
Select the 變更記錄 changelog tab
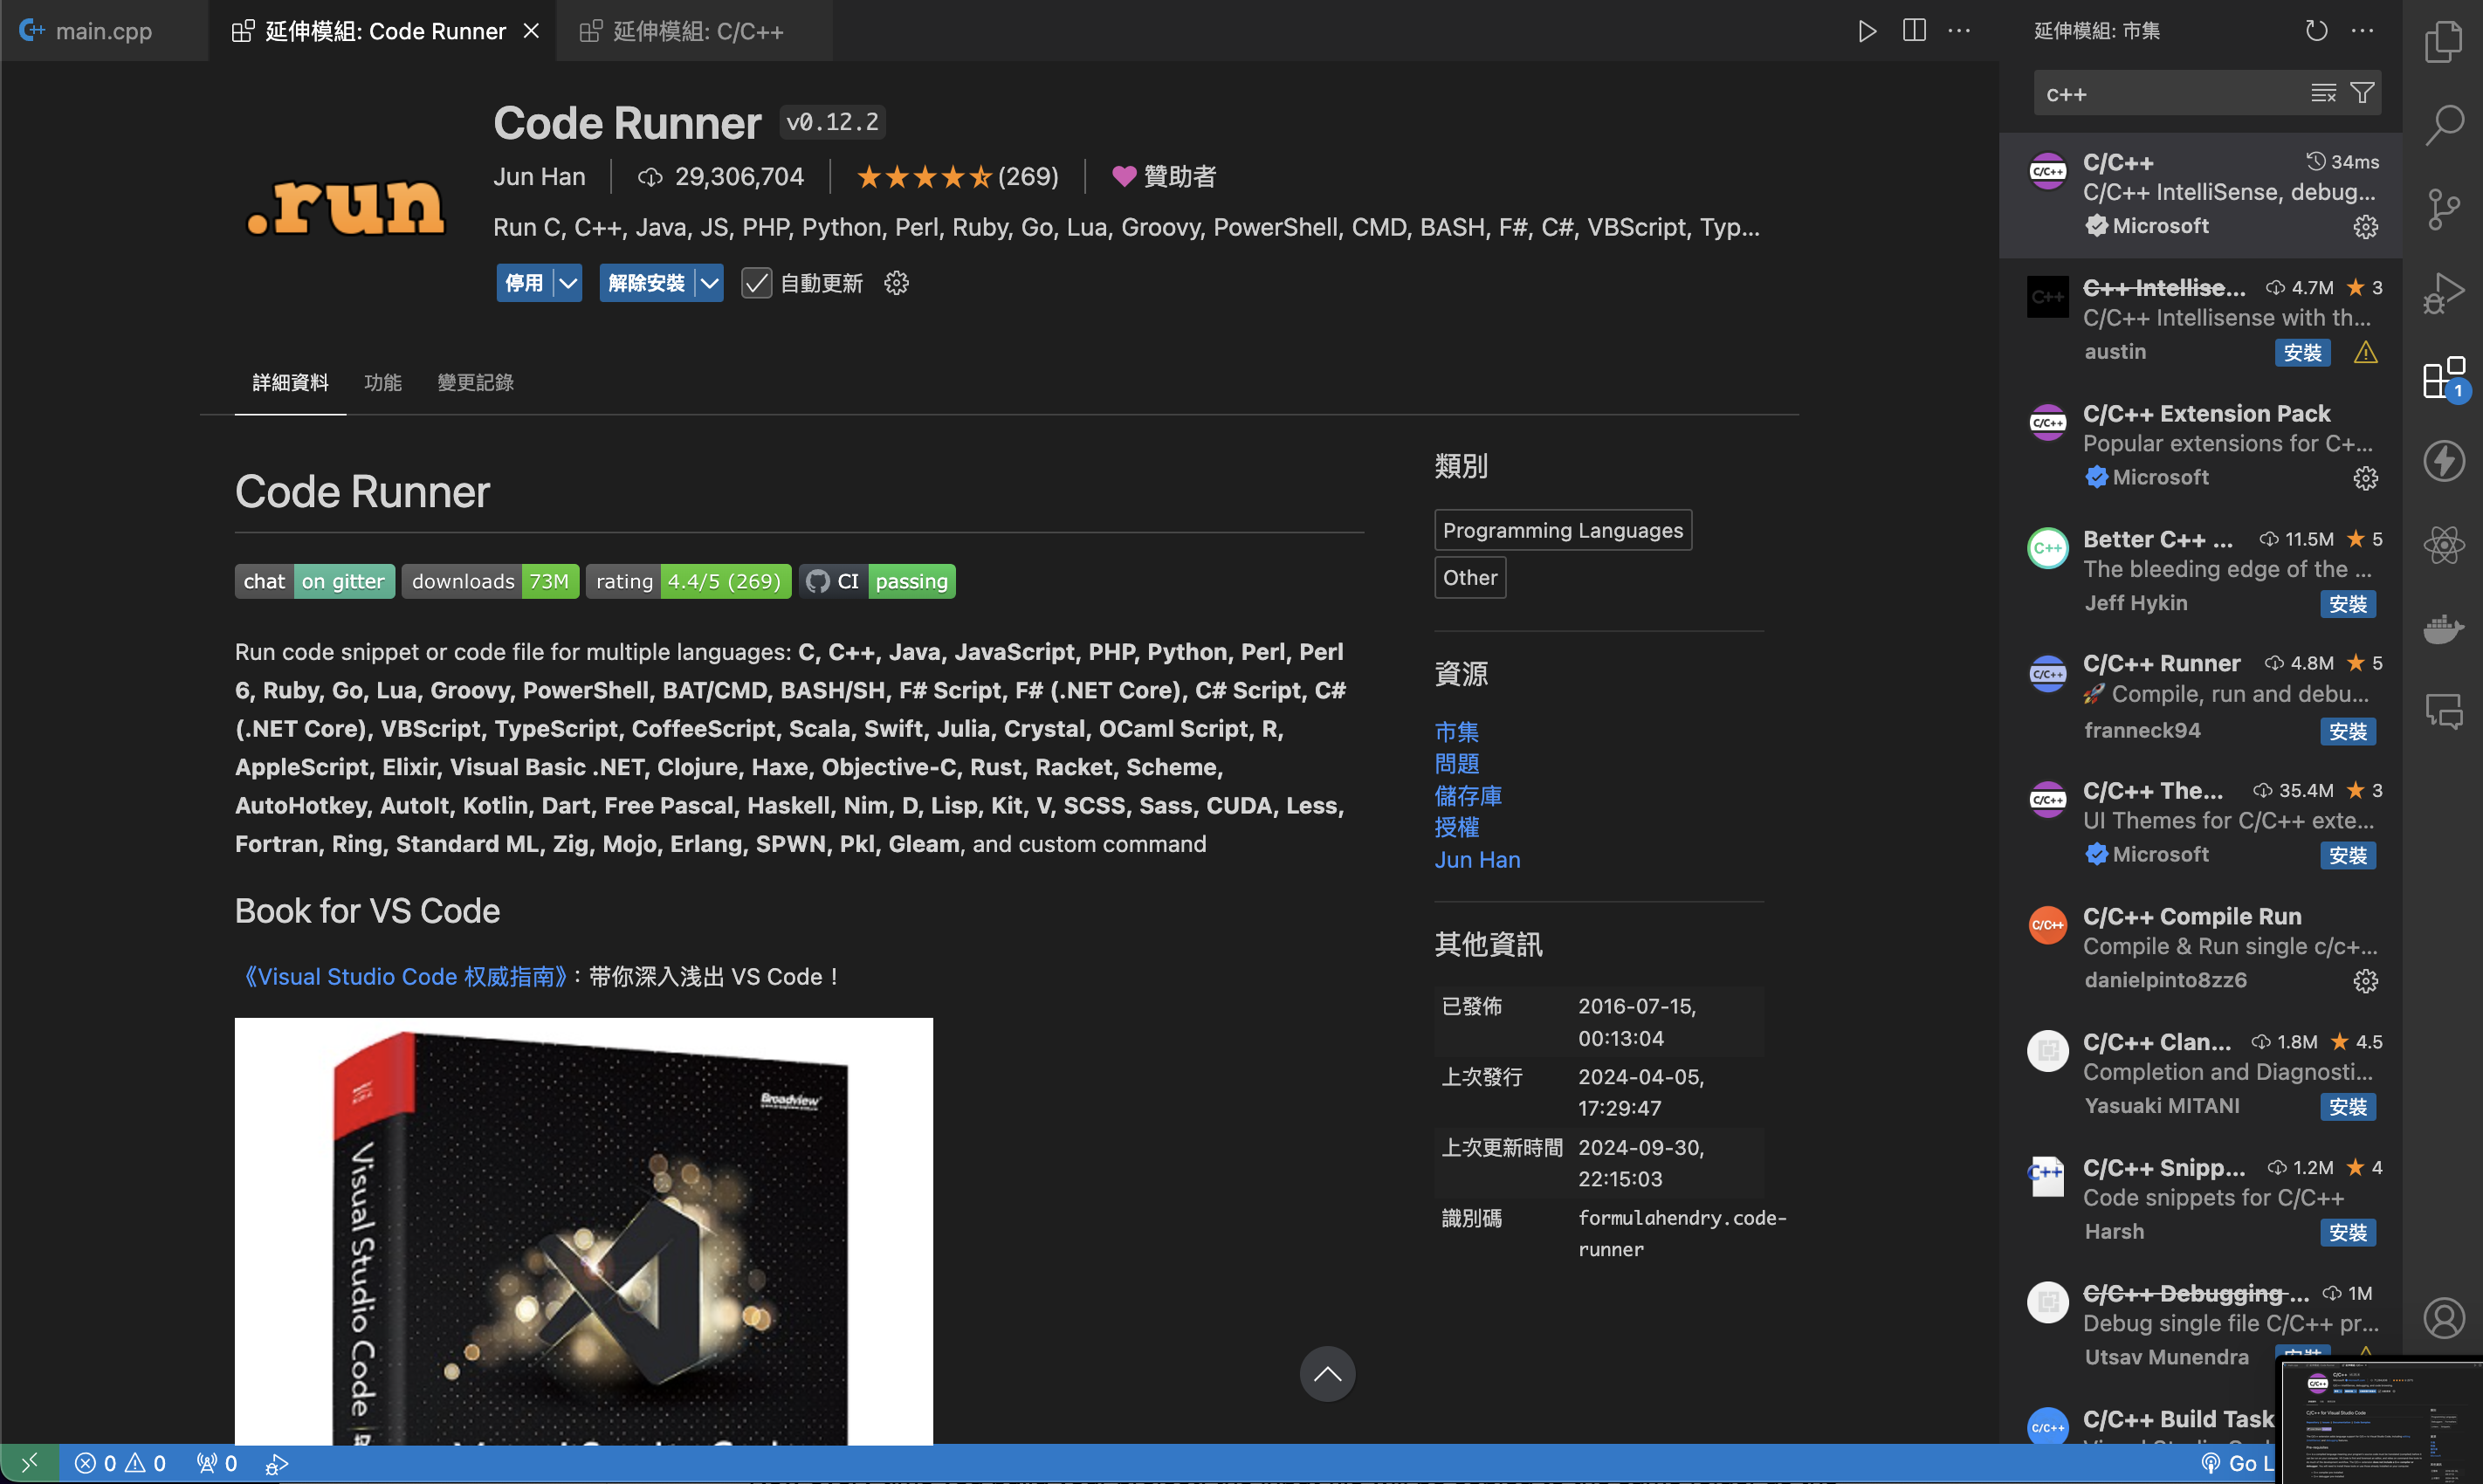tap(475, 382)
